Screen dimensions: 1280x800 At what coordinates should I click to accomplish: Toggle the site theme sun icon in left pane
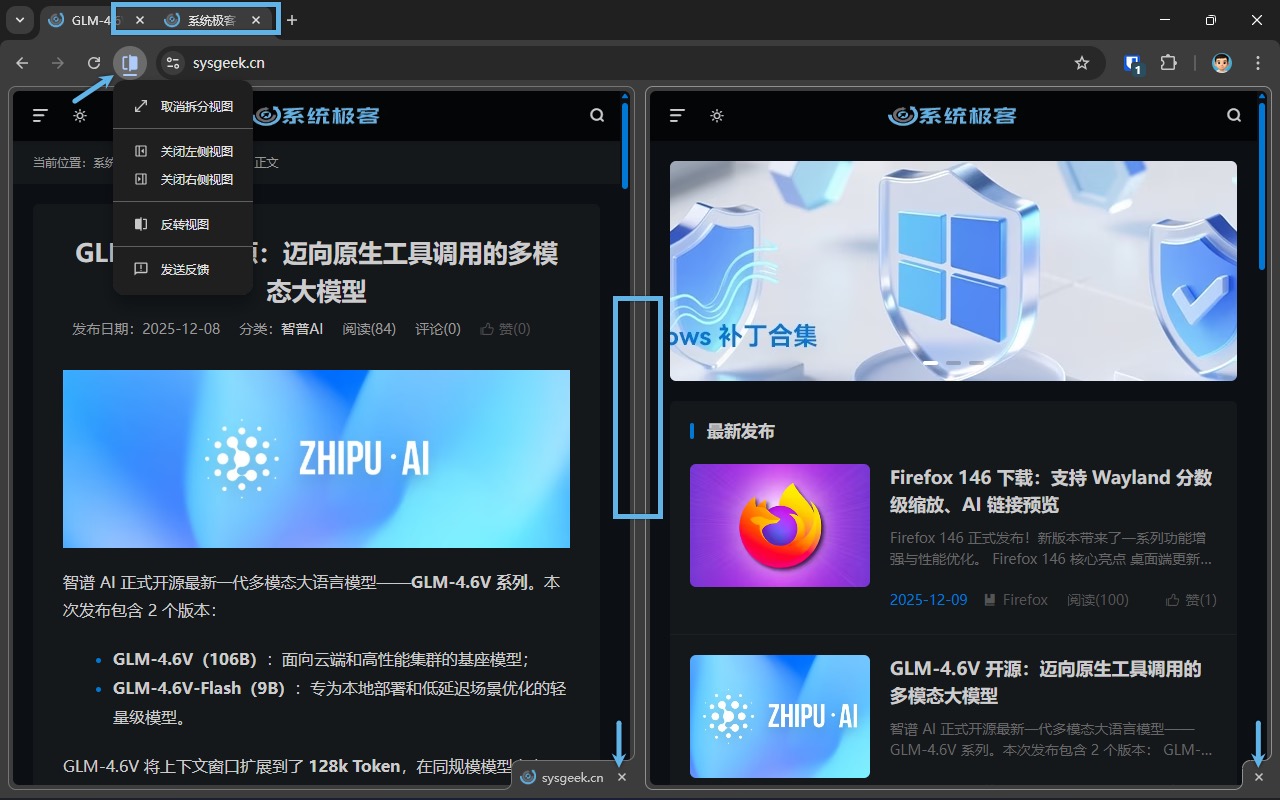pyautogui.click(x=80, y=115)
